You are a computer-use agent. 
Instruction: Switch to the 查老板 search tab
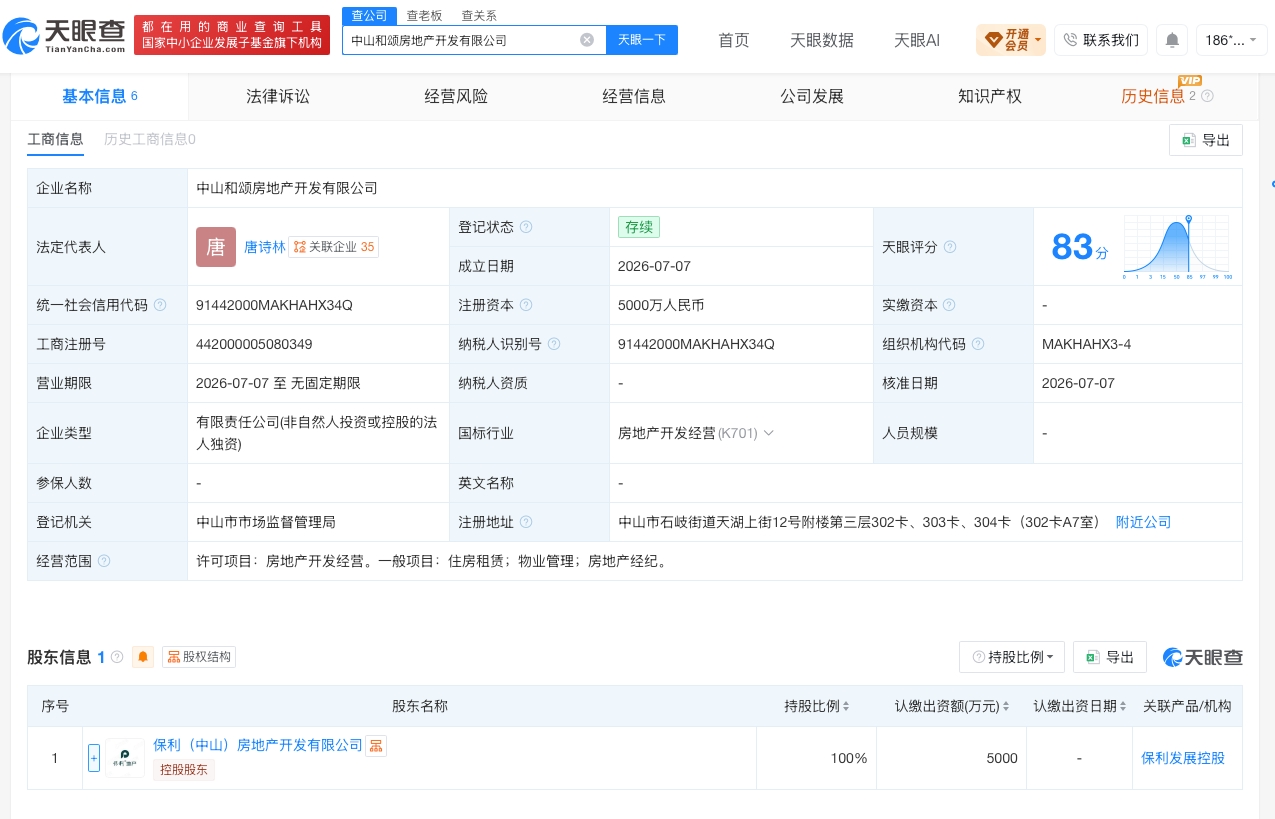point(424,15)
